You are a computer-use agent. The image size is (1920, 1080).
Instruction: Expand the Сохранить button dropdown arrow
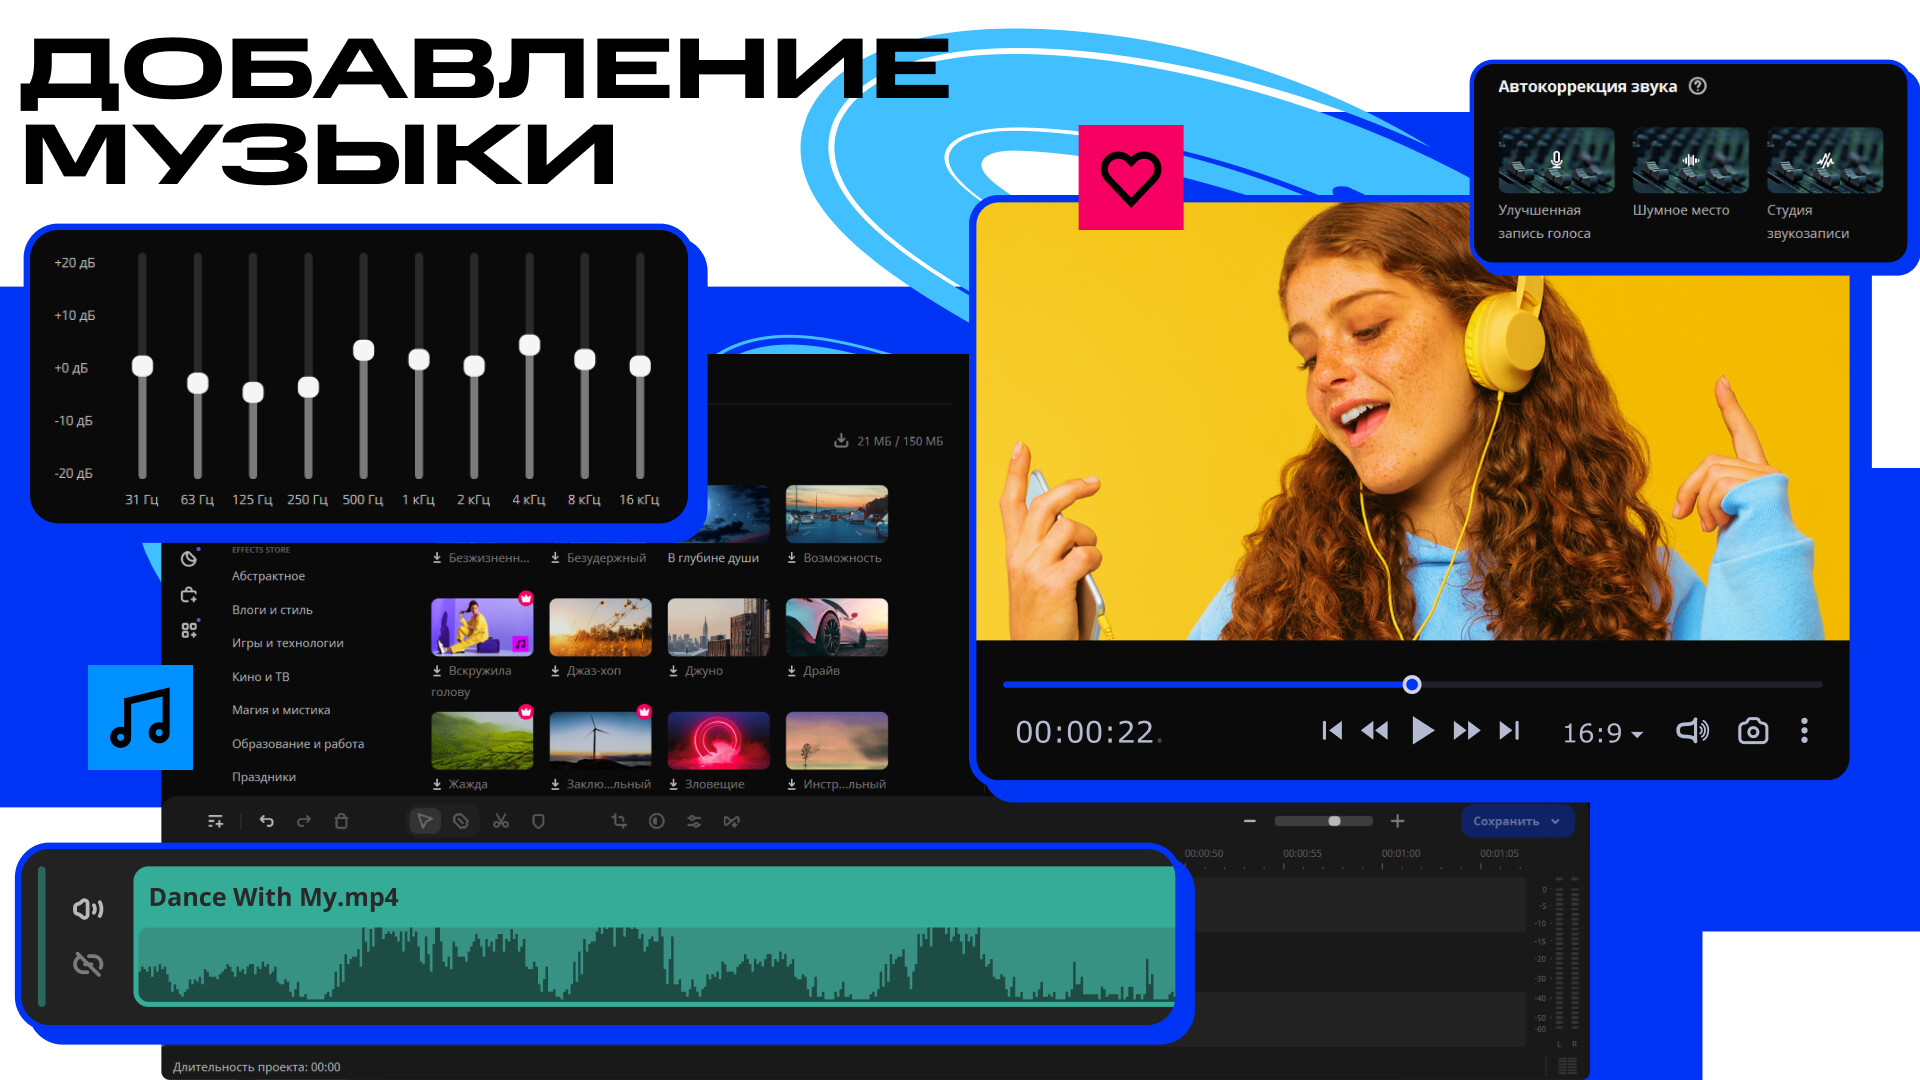[1555, 821]
